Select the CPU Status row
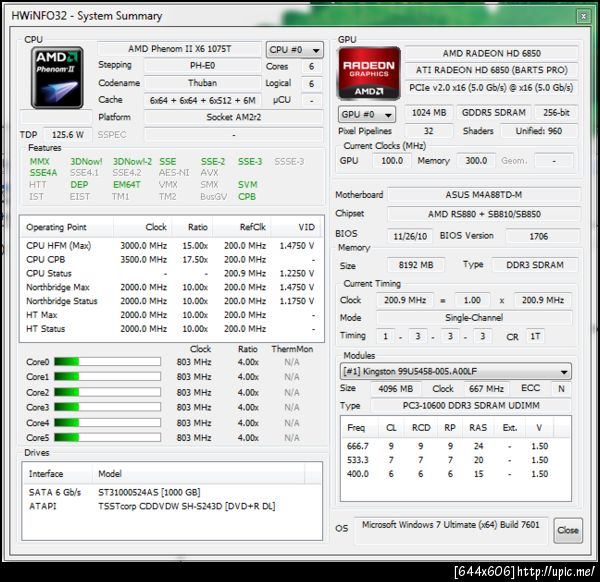Viewport: 600px width, 582px height. pos(171,273)
